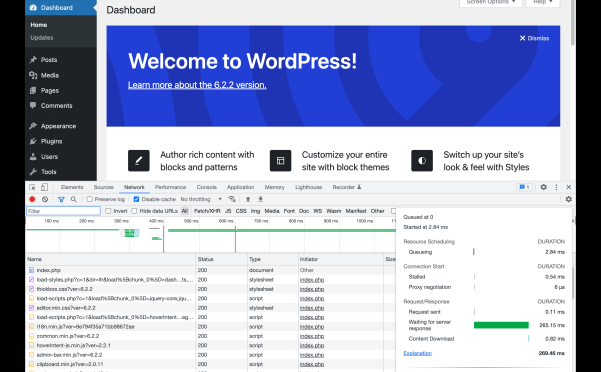601x372 pixels.
Task: Check the Hide data URLs checkbox
Action: point(134,211)
